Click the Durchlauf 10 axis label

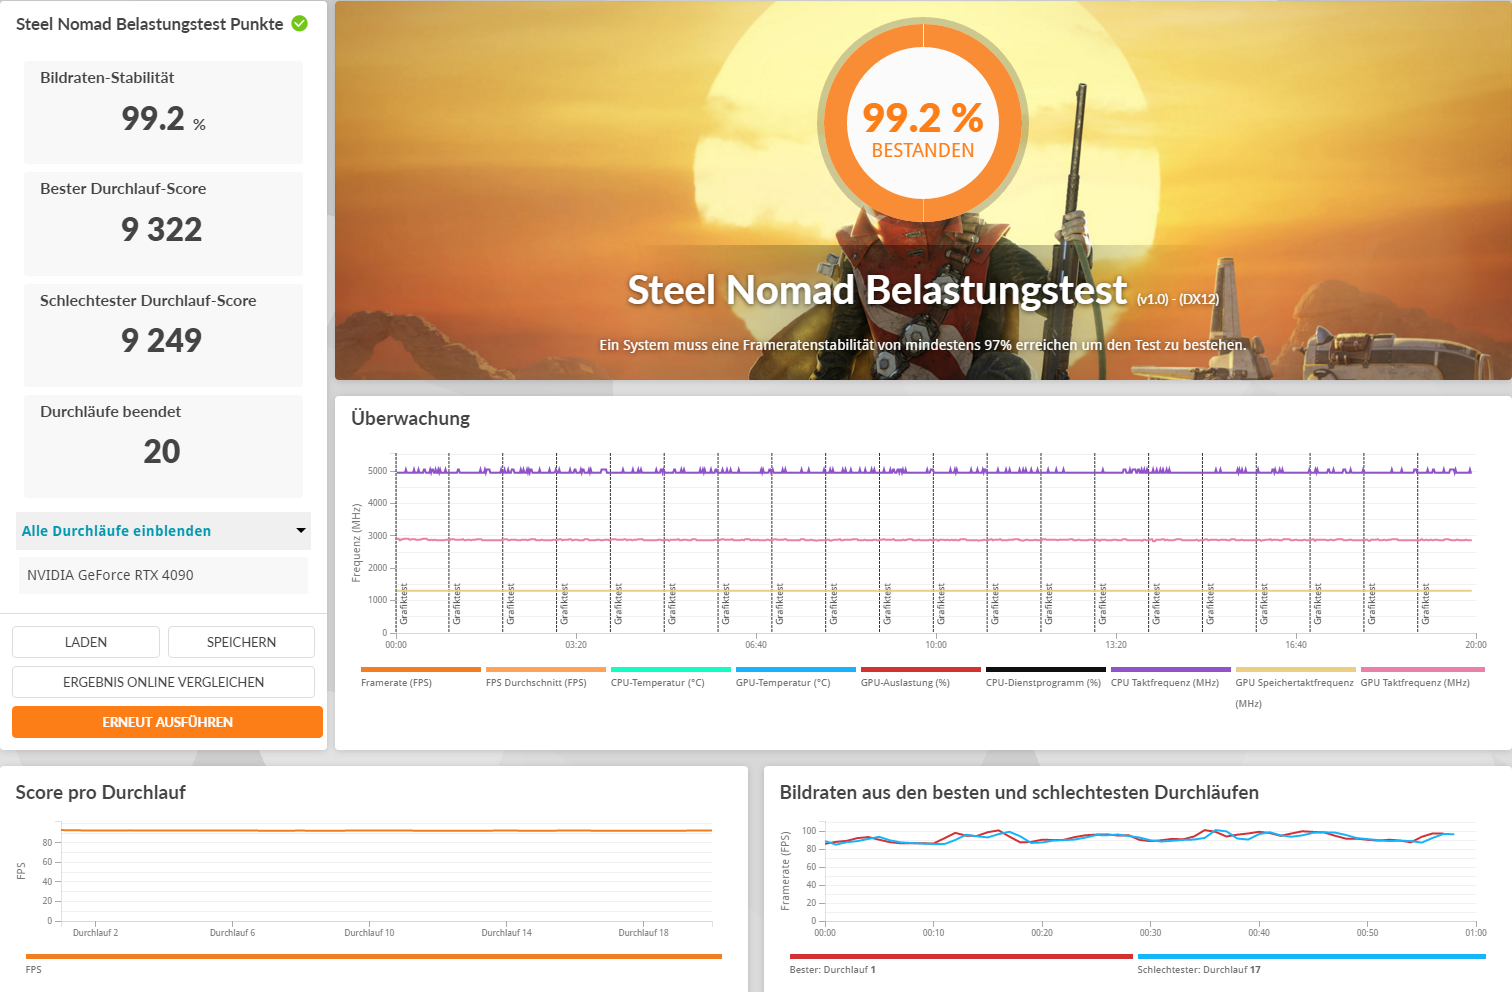click(x=369, y=933)
